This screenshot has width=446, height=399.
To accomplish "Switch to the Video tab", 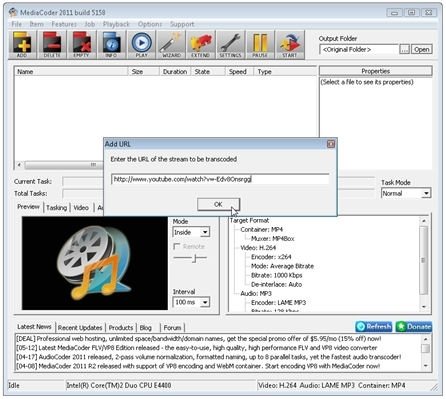I will coord(81,208).
